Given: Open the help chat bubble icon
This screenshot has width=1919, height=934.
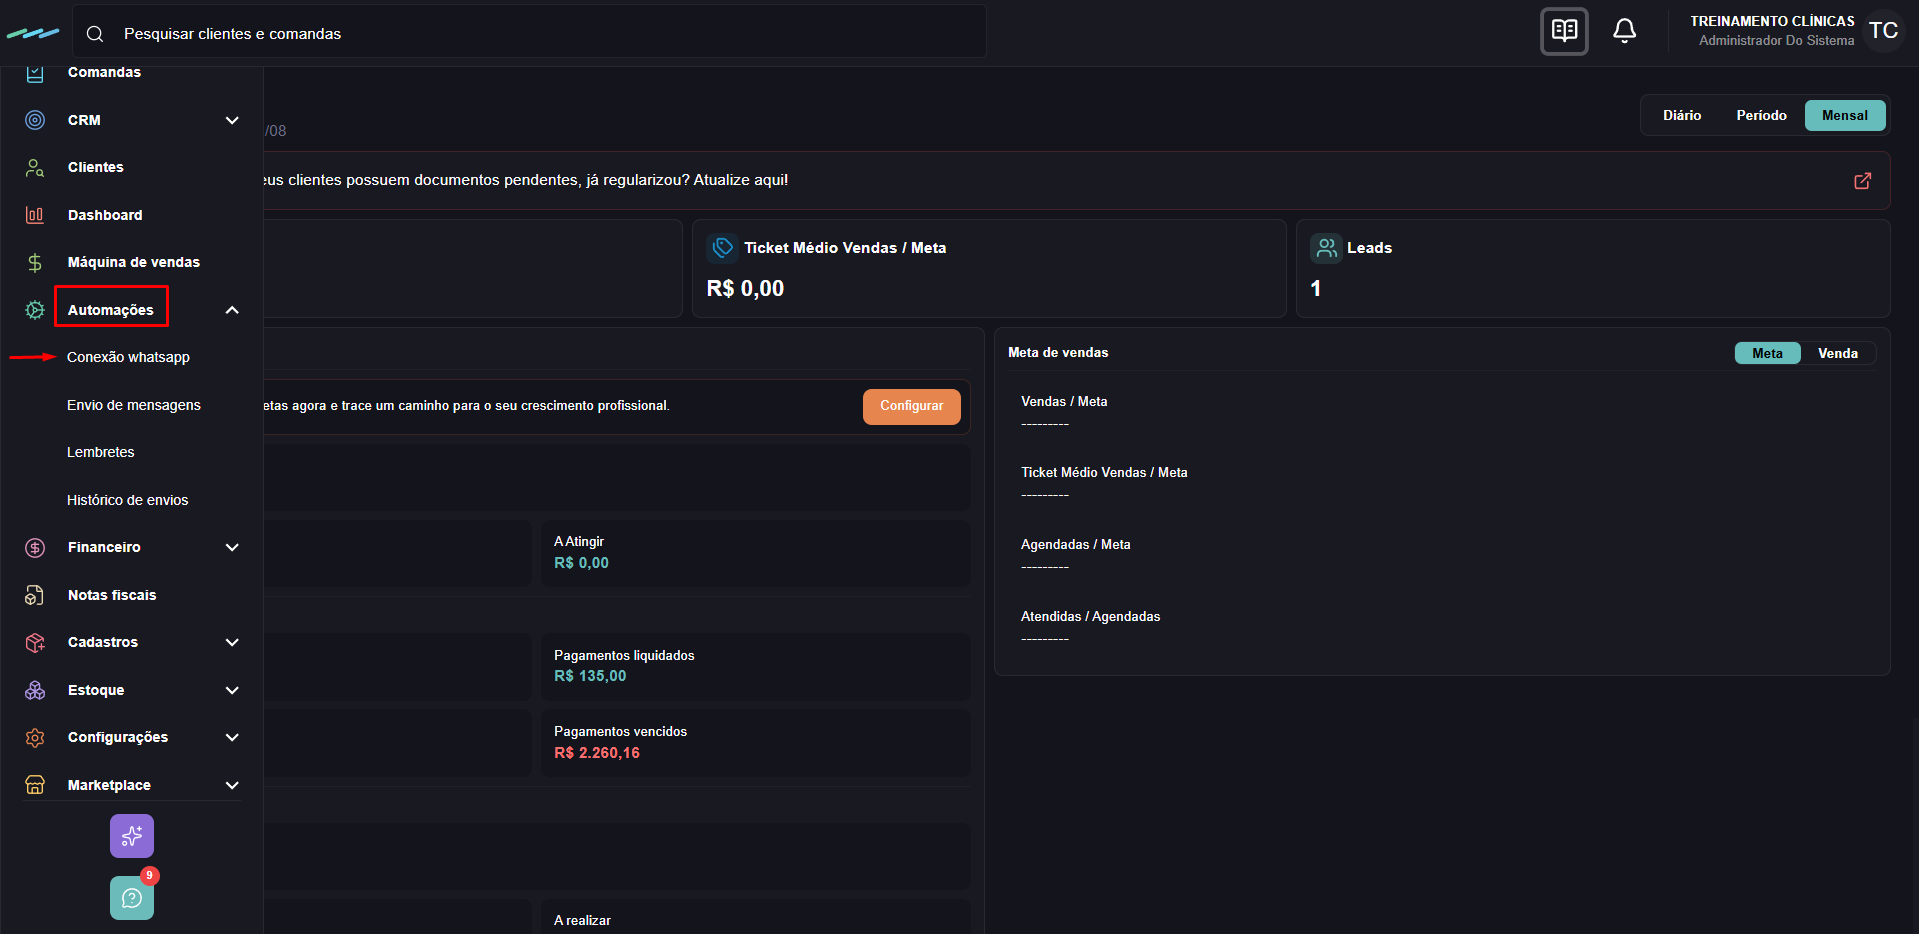Looking at the screenshot, I should [132, 898].
